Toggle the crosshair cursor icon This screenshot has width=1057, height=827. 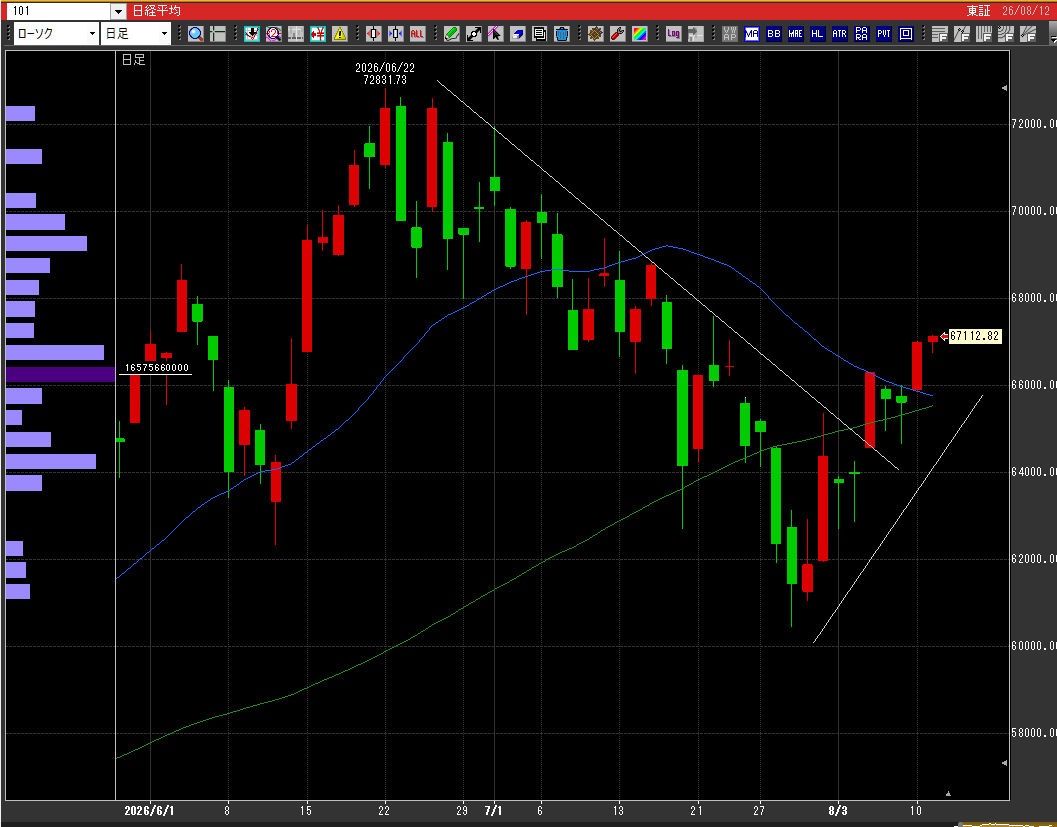tap(218, 34)
